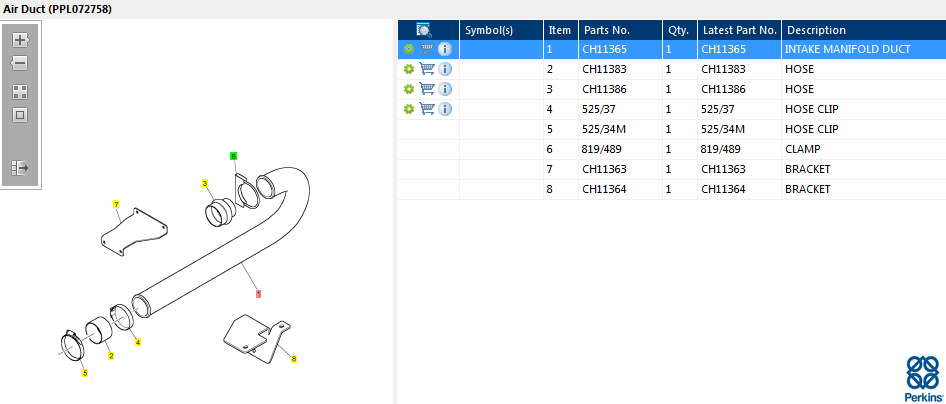Show info for CH11365 intake manifold duct
946x404 pixels.
click(445, 49)
